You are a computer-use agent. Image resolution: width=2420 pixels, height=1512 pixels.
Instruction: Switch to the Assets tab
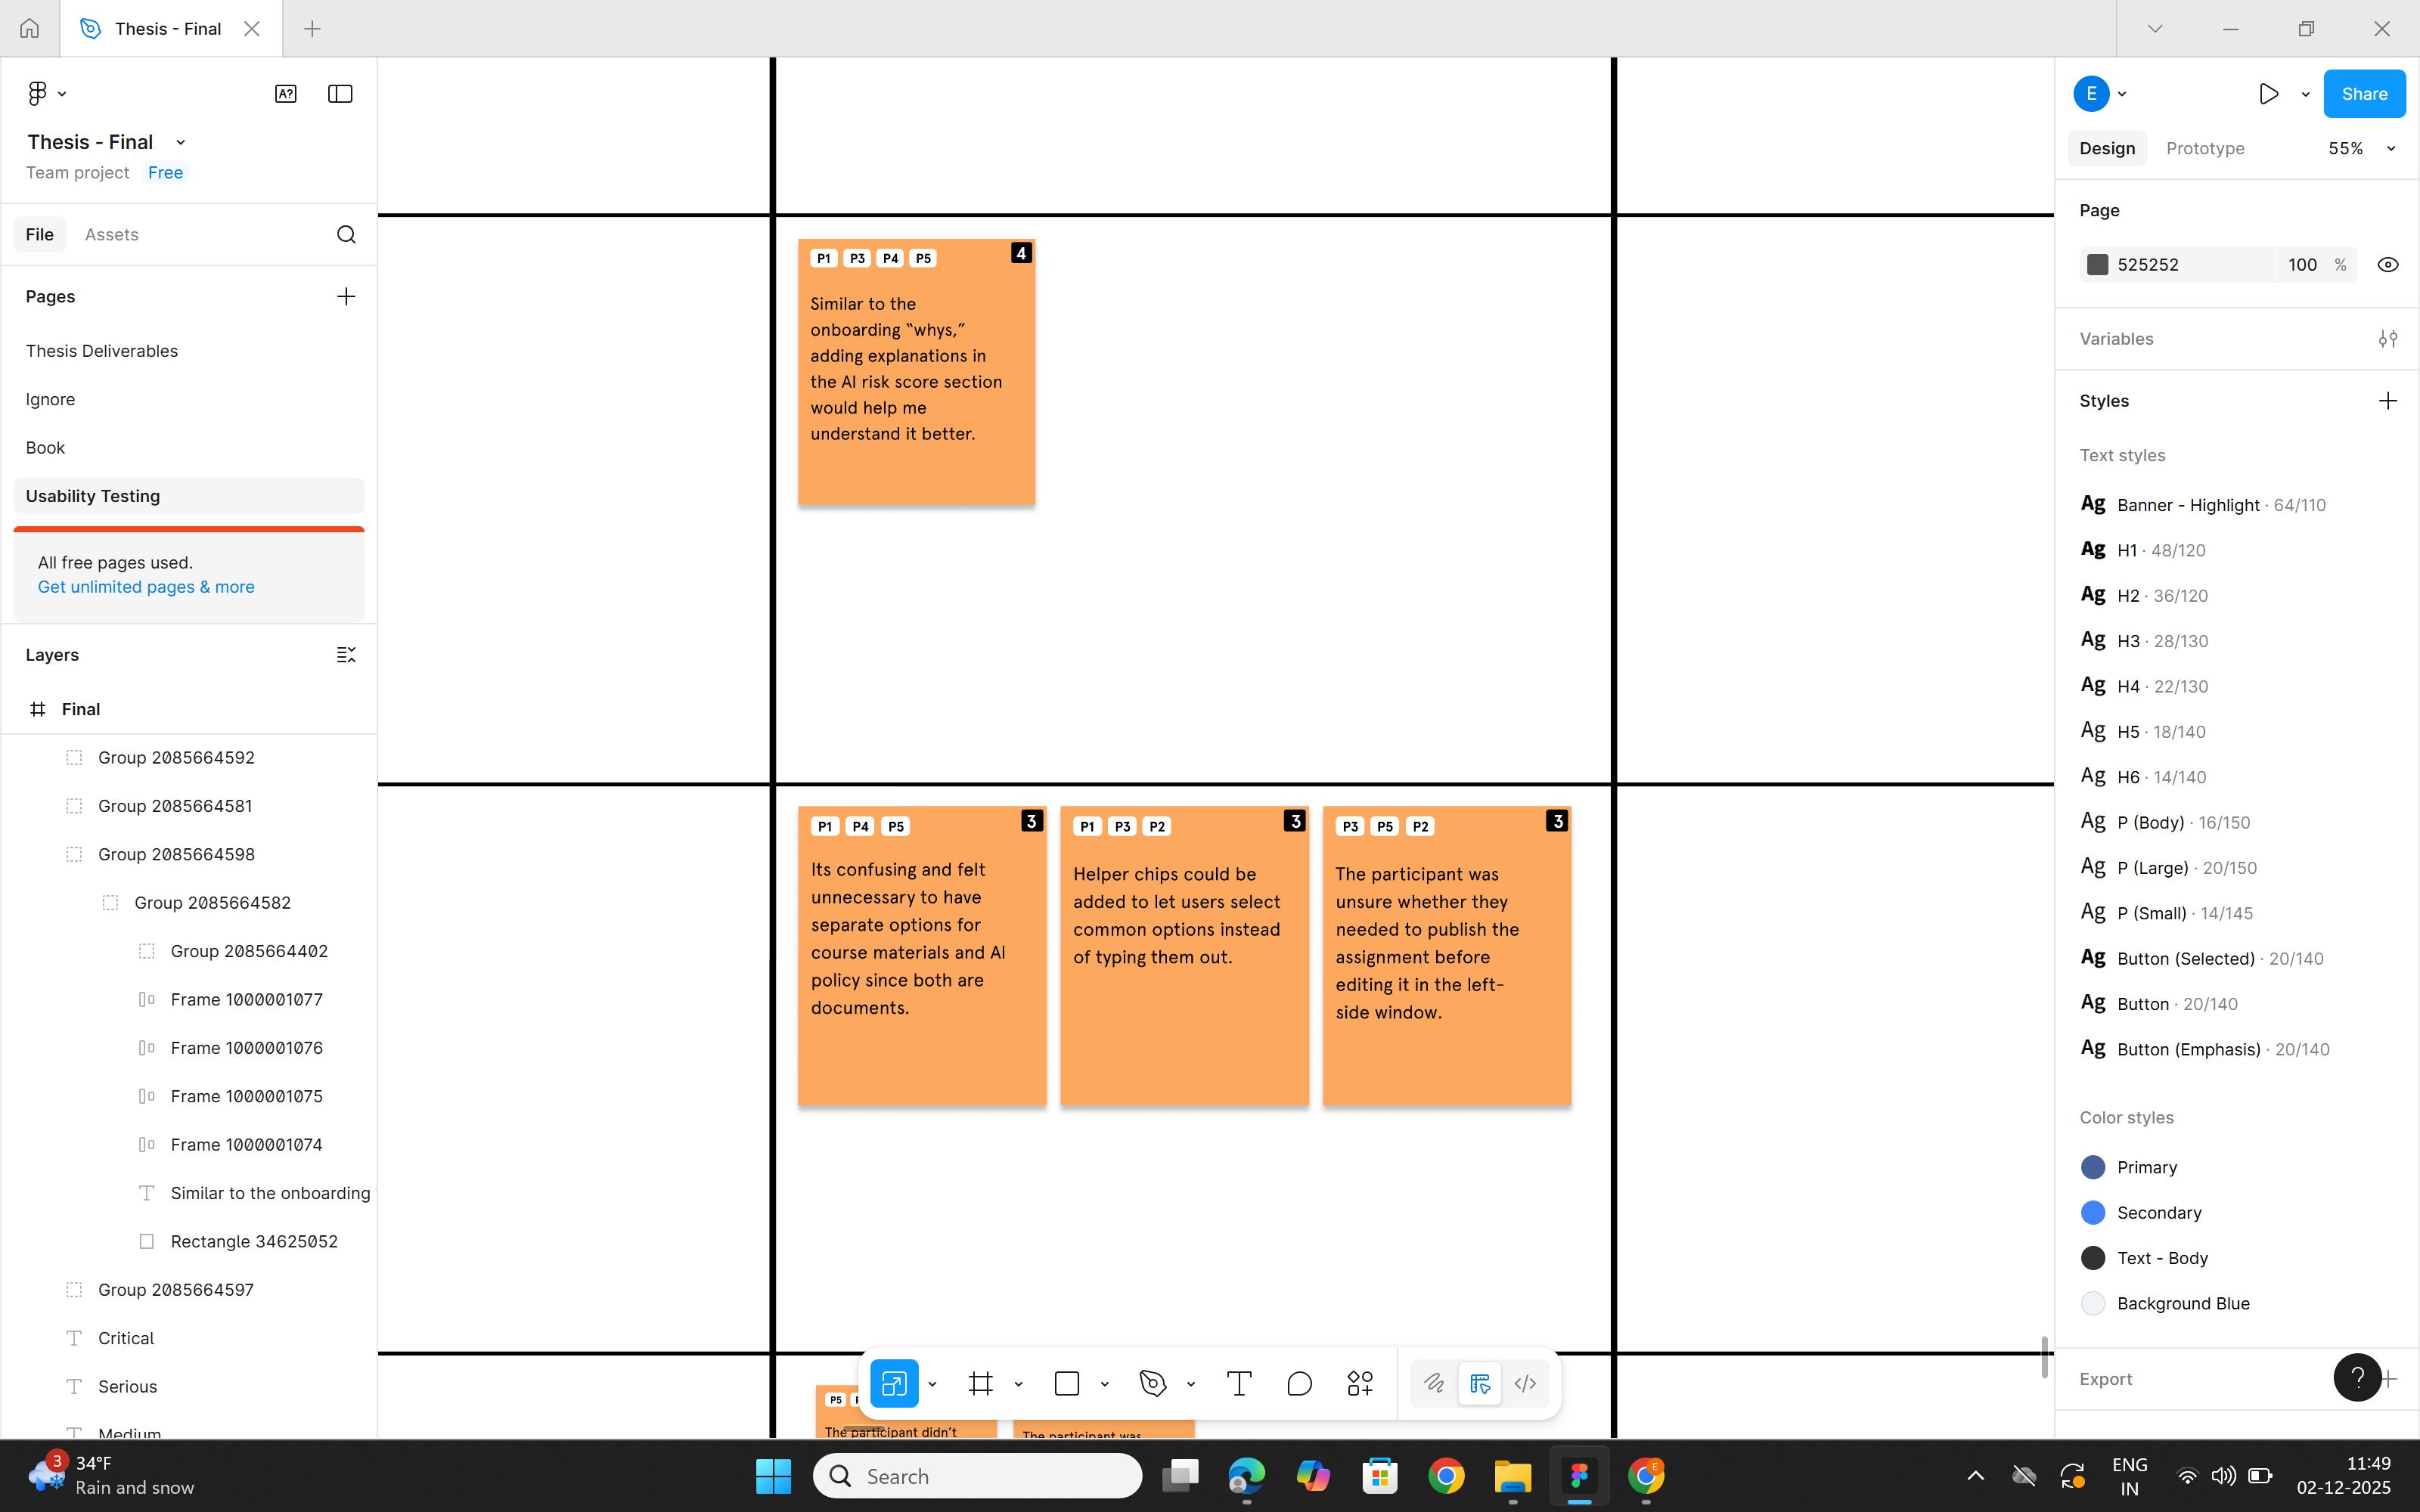[x=111, y=234]
